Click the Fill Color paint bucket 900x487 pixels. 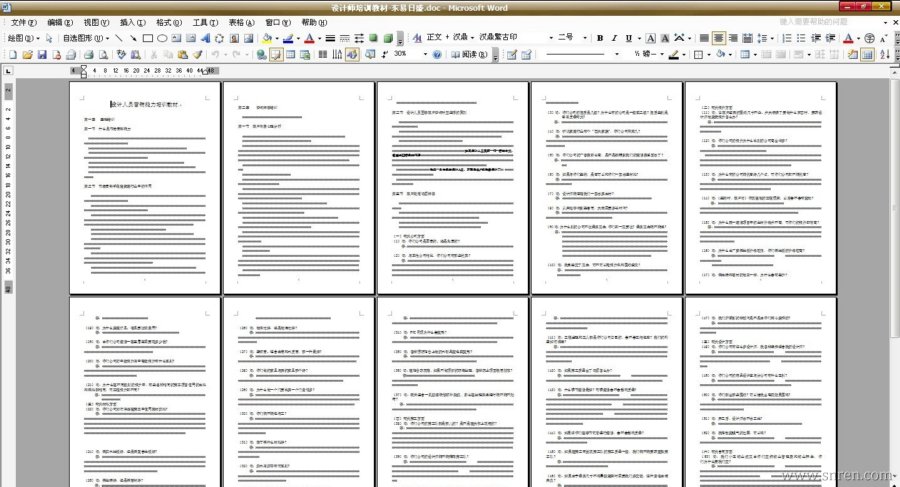[x=266, y=38]
